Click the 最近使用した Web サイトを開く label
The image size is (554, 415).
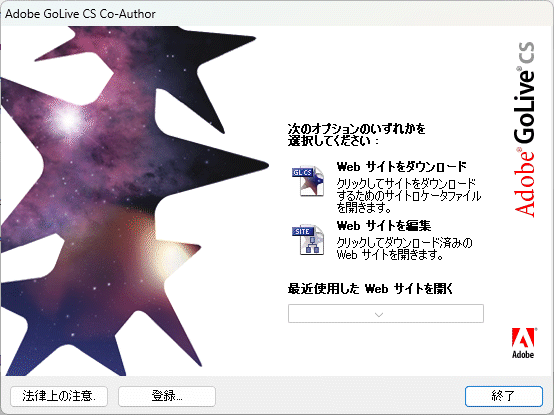click(370, 289)
